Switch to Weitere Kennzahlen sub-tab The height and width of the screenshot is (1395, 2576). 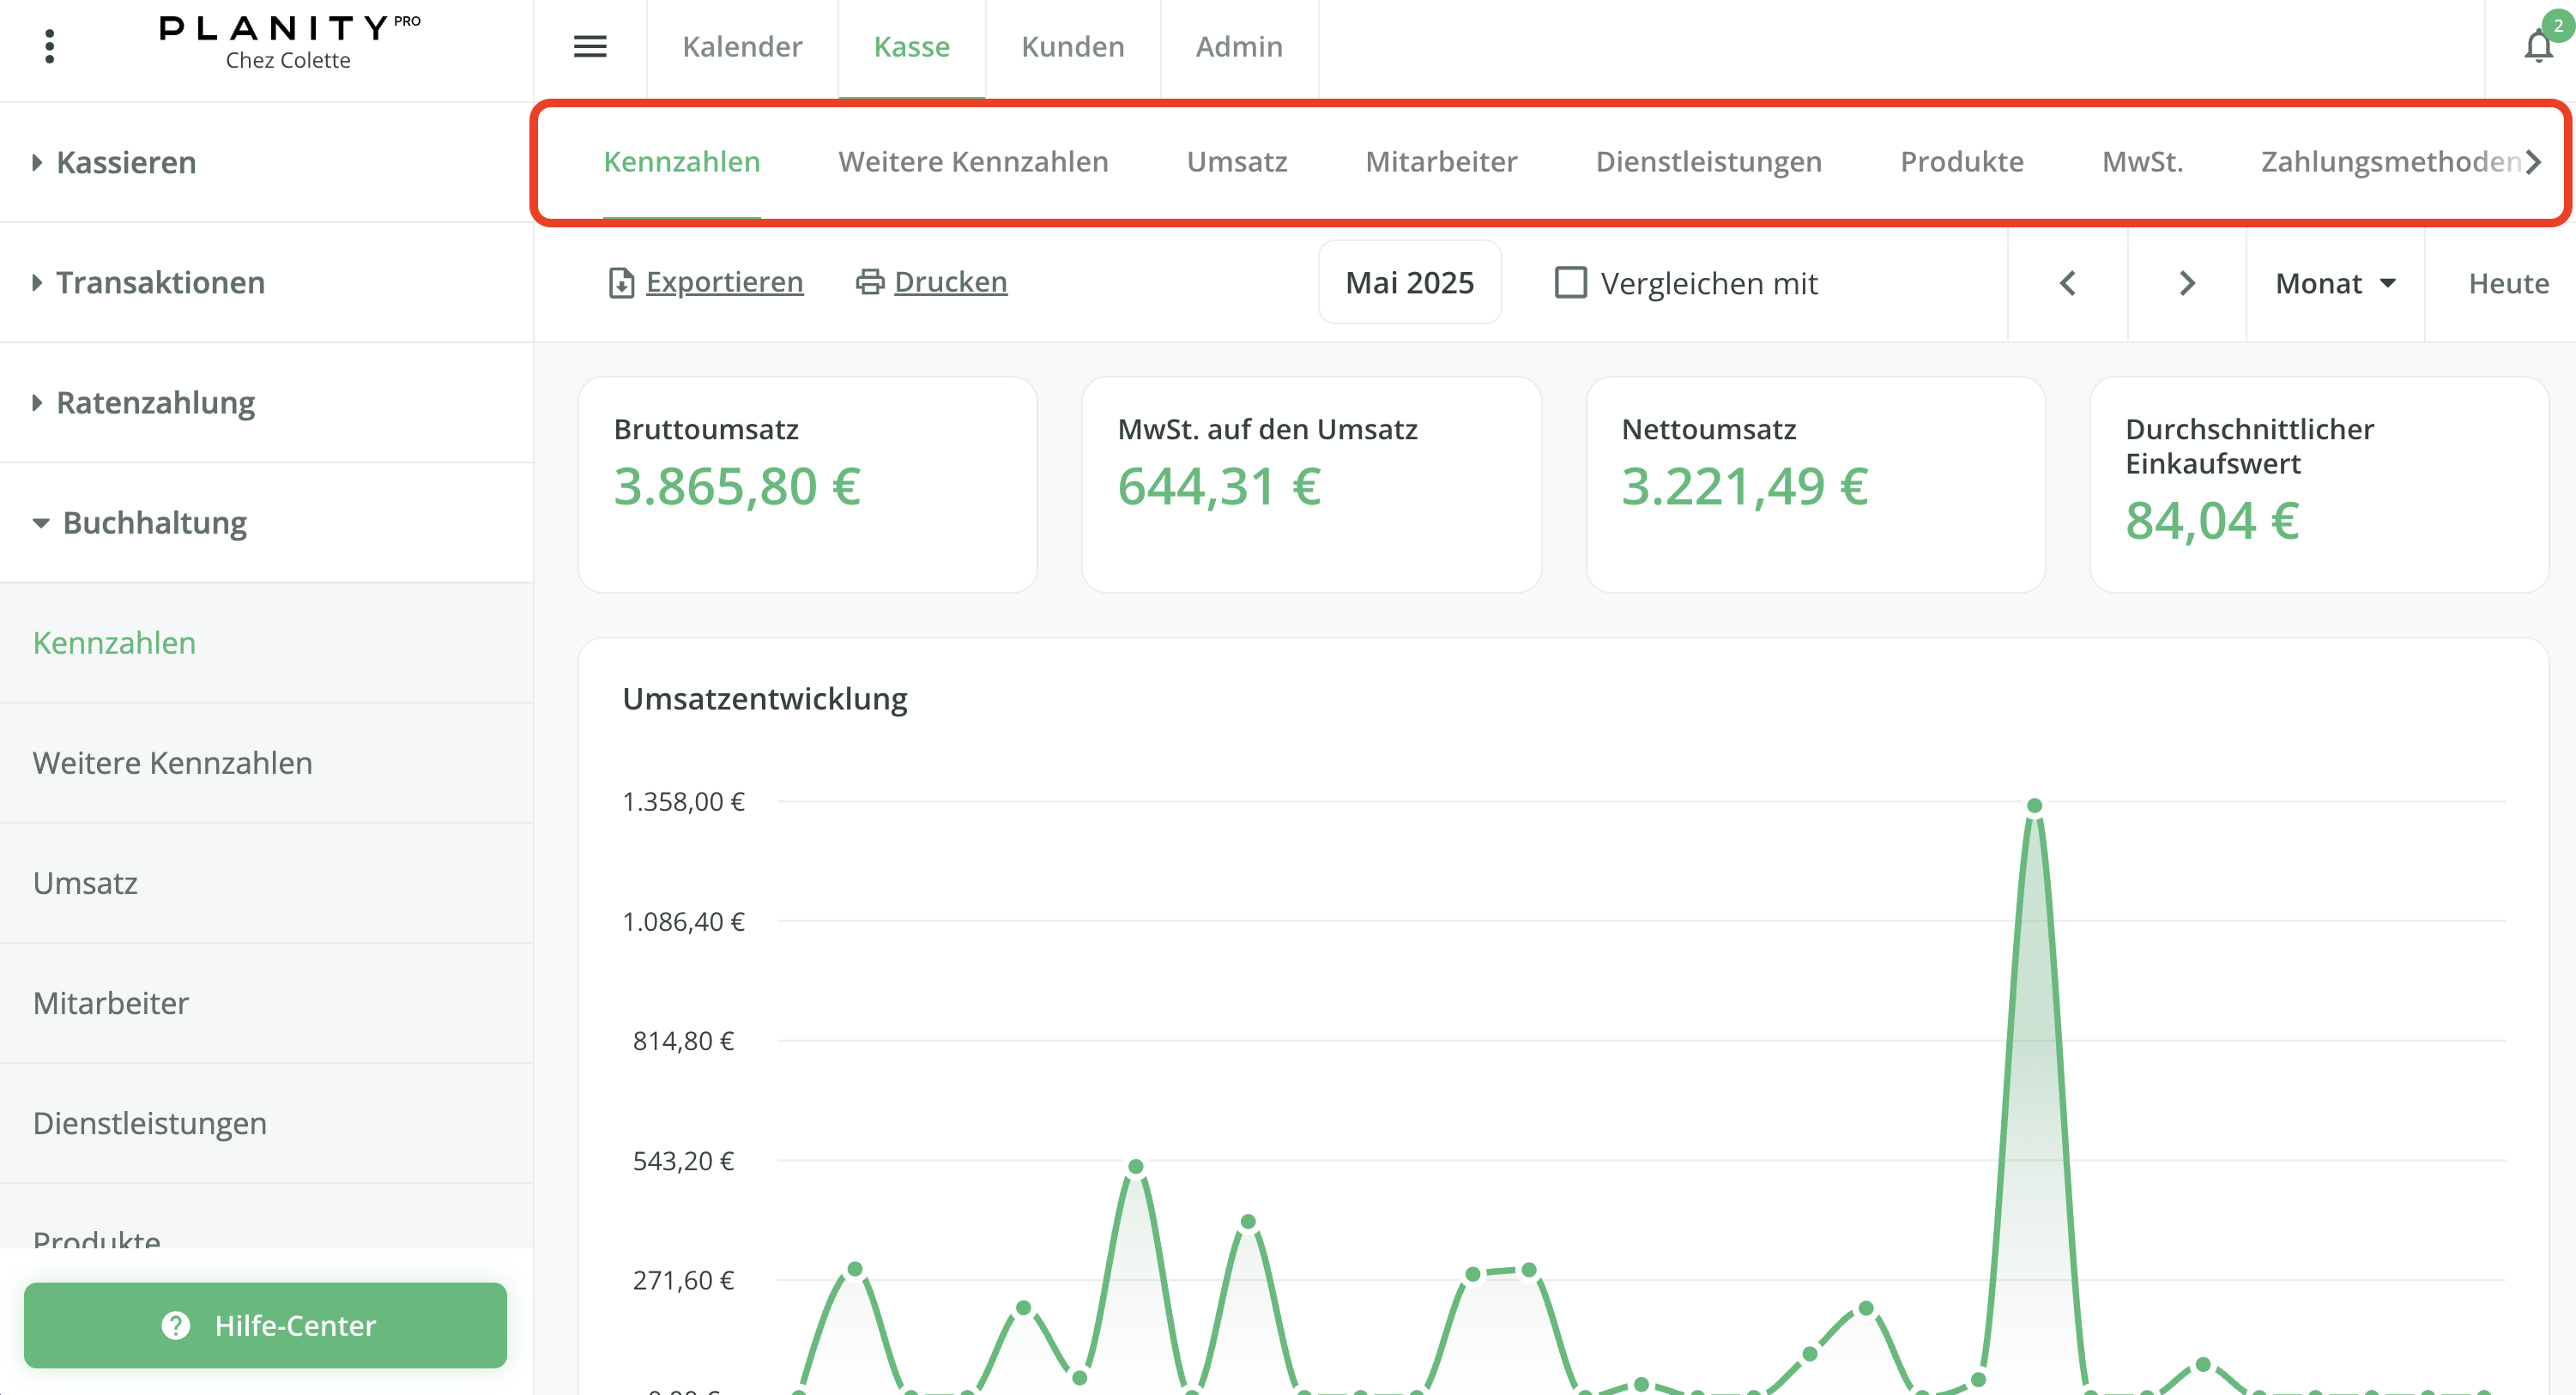coord(973,162)
